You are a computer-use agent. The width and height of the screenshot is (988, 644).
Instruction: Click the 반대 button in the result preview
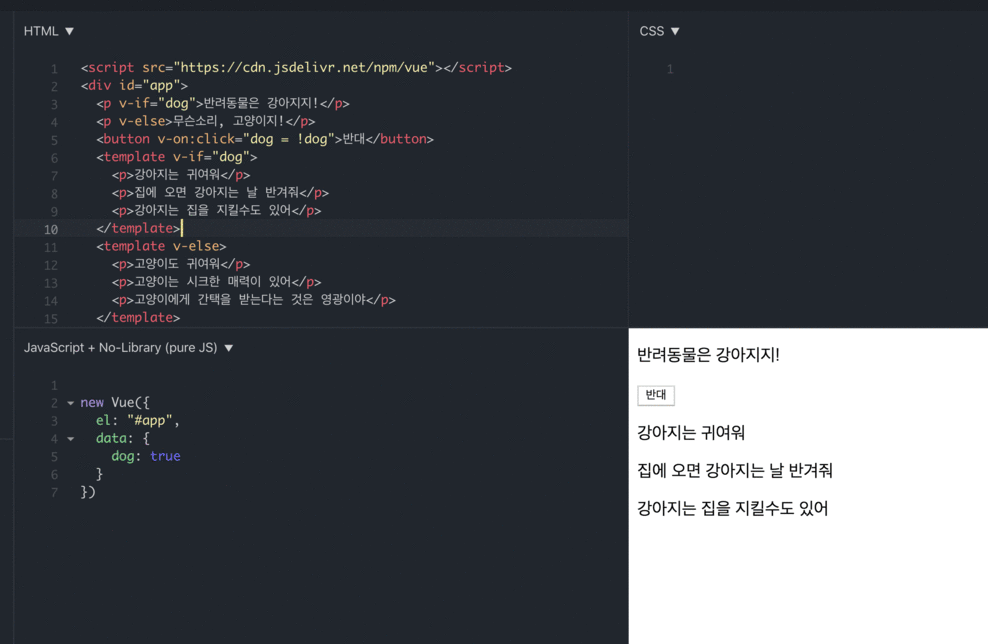(x=656, y=395)
